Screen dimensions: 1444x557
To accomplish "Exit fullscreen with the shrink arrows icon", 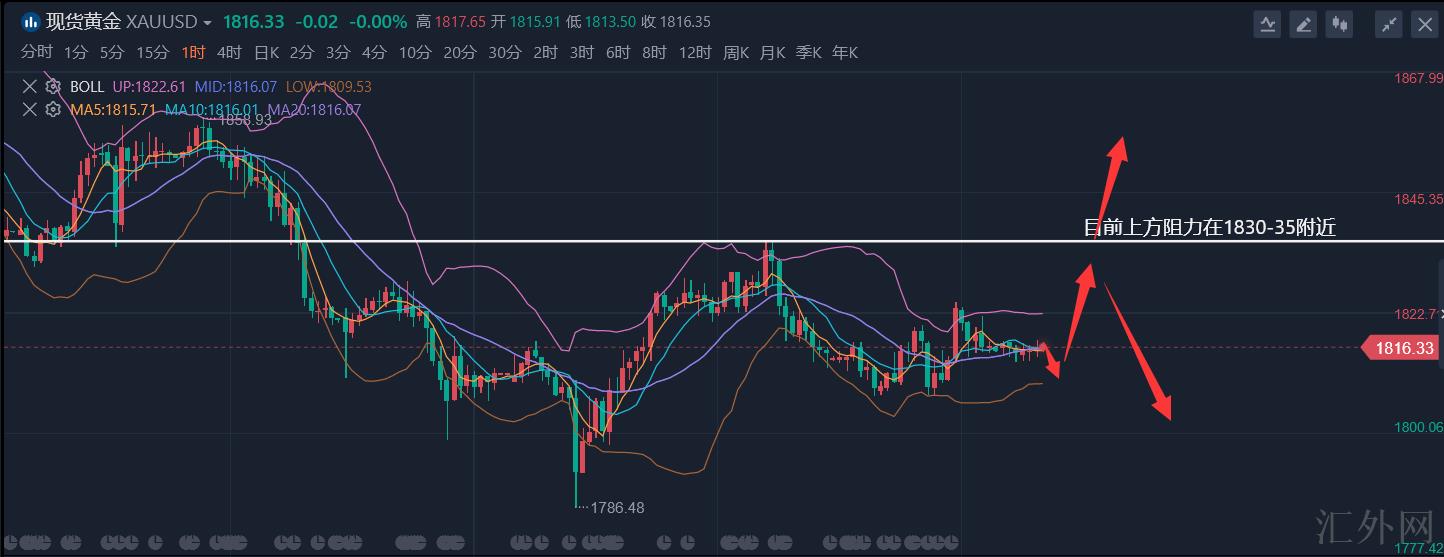I will [x=1389, y=24].
